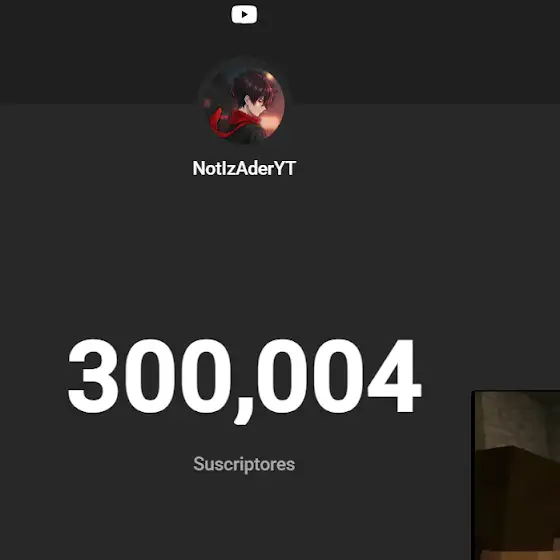Open the NotIzAderYT circular profile avatar
Image resolution: width=560 pixels, height=560 pixels.
[x=244, y=104]
